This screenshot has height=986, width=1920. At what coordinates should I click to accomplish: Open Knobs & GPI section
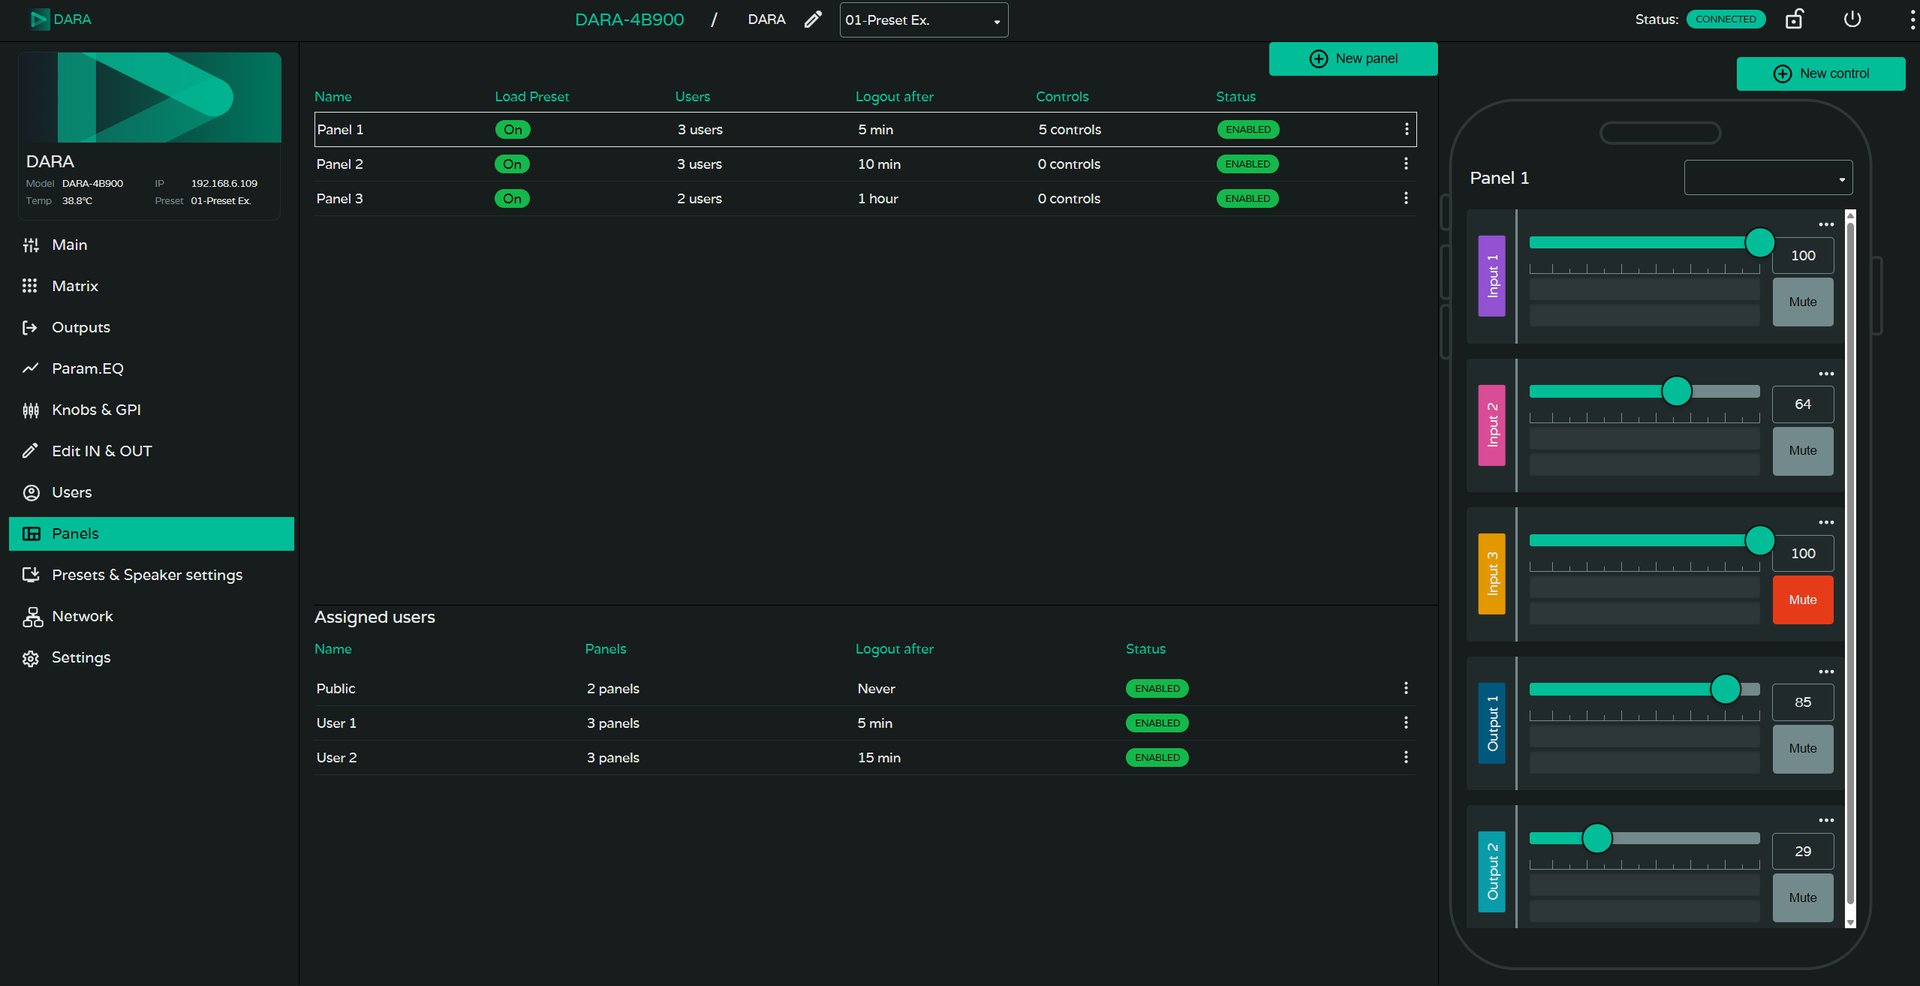(151, 410)
